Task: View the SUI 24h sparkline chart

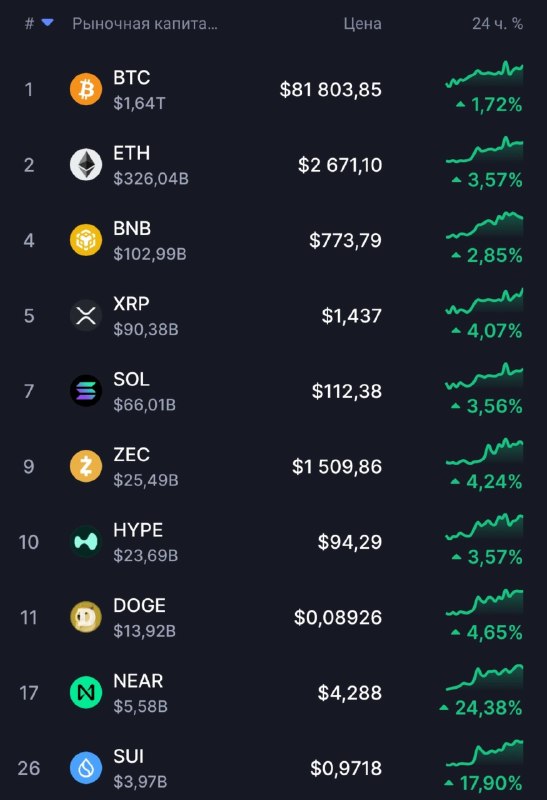Action: (x=484, y=753)
